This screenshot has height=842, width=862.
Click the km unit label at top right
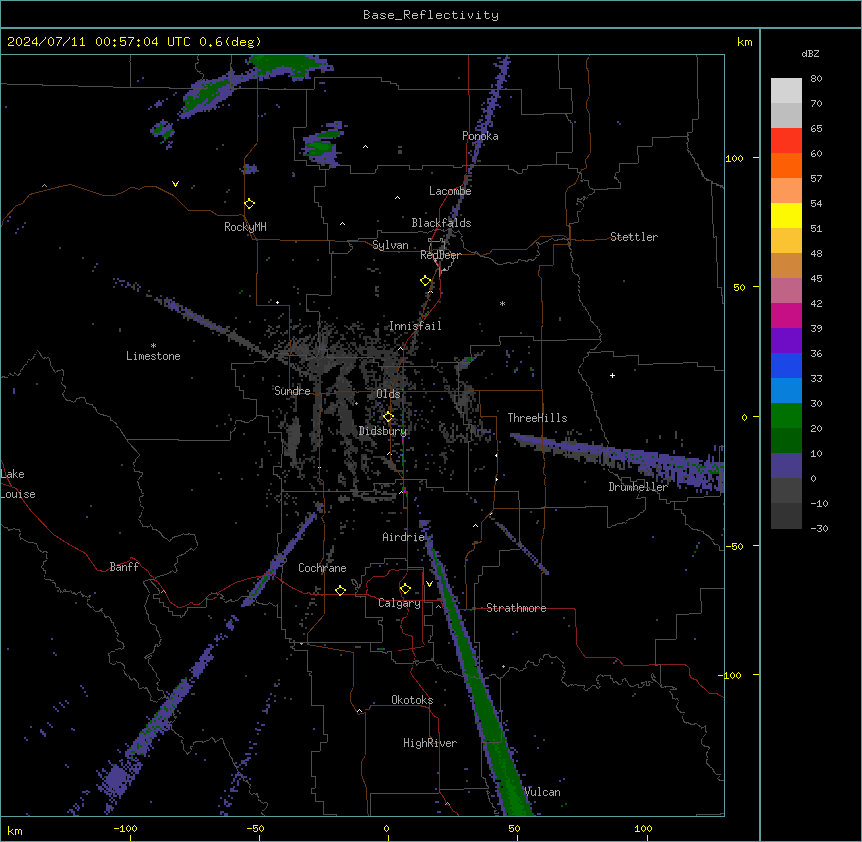point(744,42)
